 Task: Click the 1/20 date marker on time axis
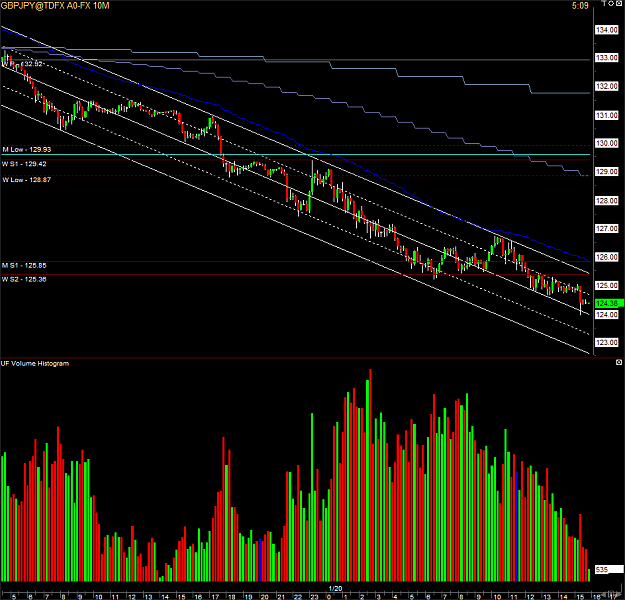(335, 589)
